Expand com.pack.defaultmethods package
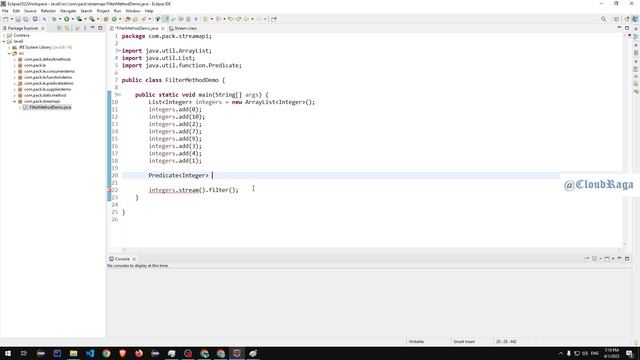This screenshot has width=640, height=360. (x=15, y=60)
